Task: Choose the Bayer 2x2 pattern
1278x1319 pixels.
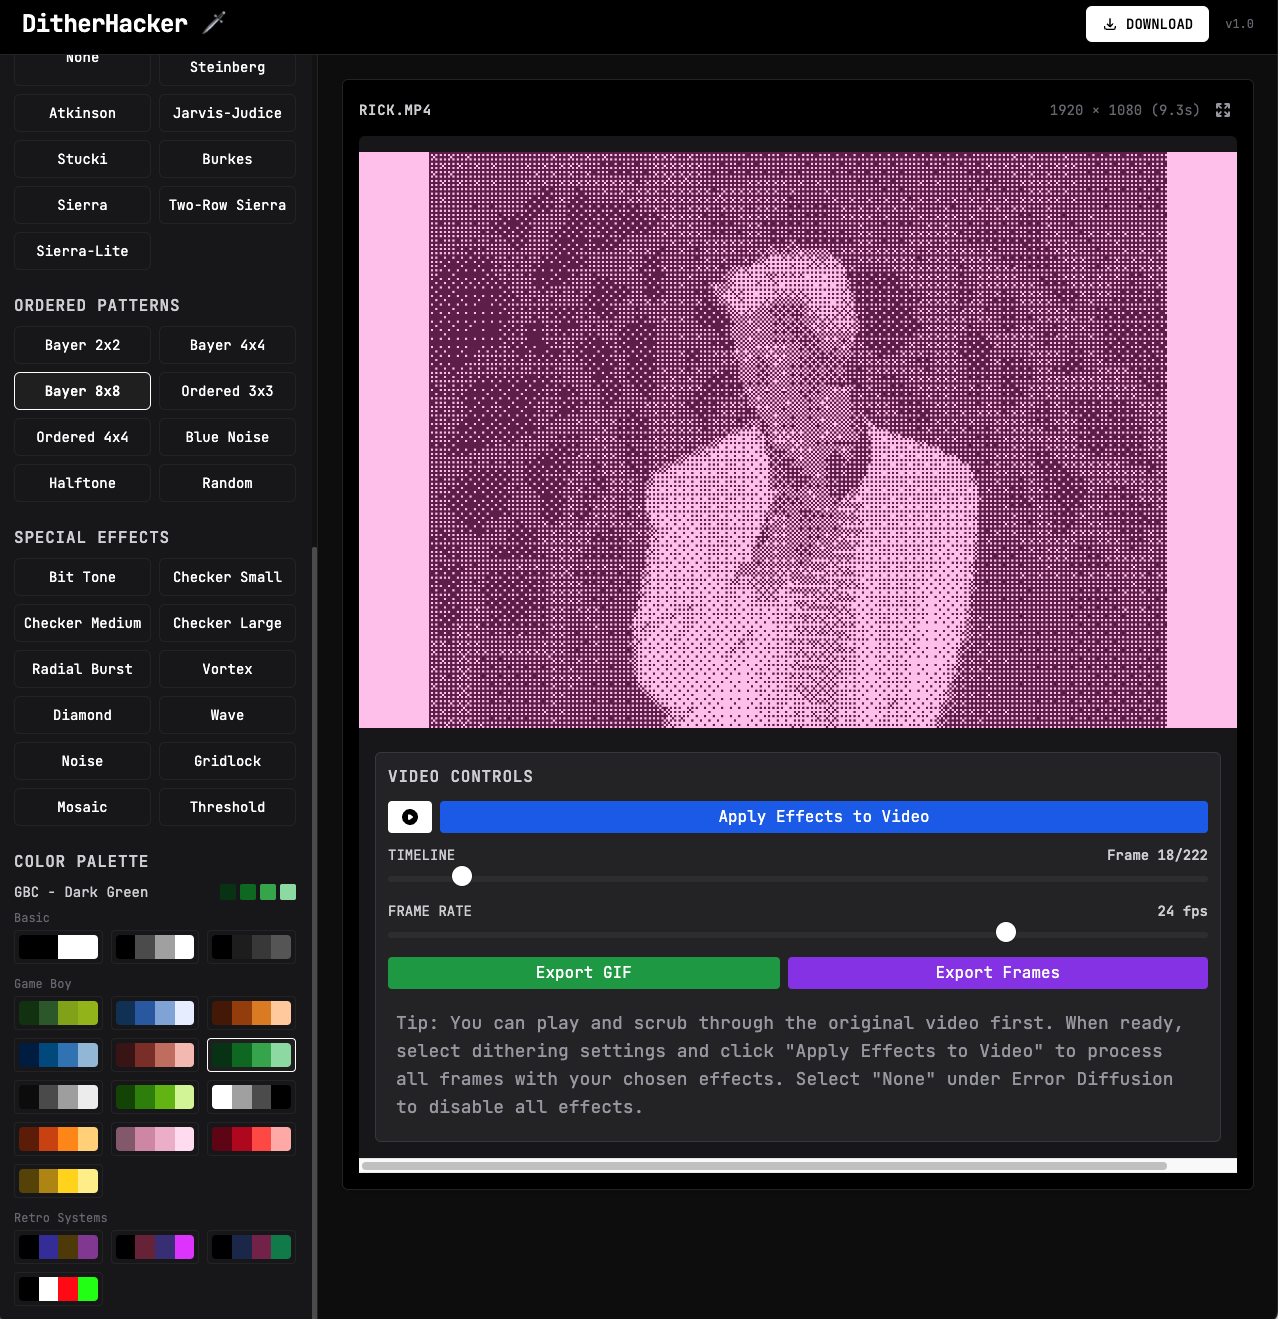Action: click(82, 345)
